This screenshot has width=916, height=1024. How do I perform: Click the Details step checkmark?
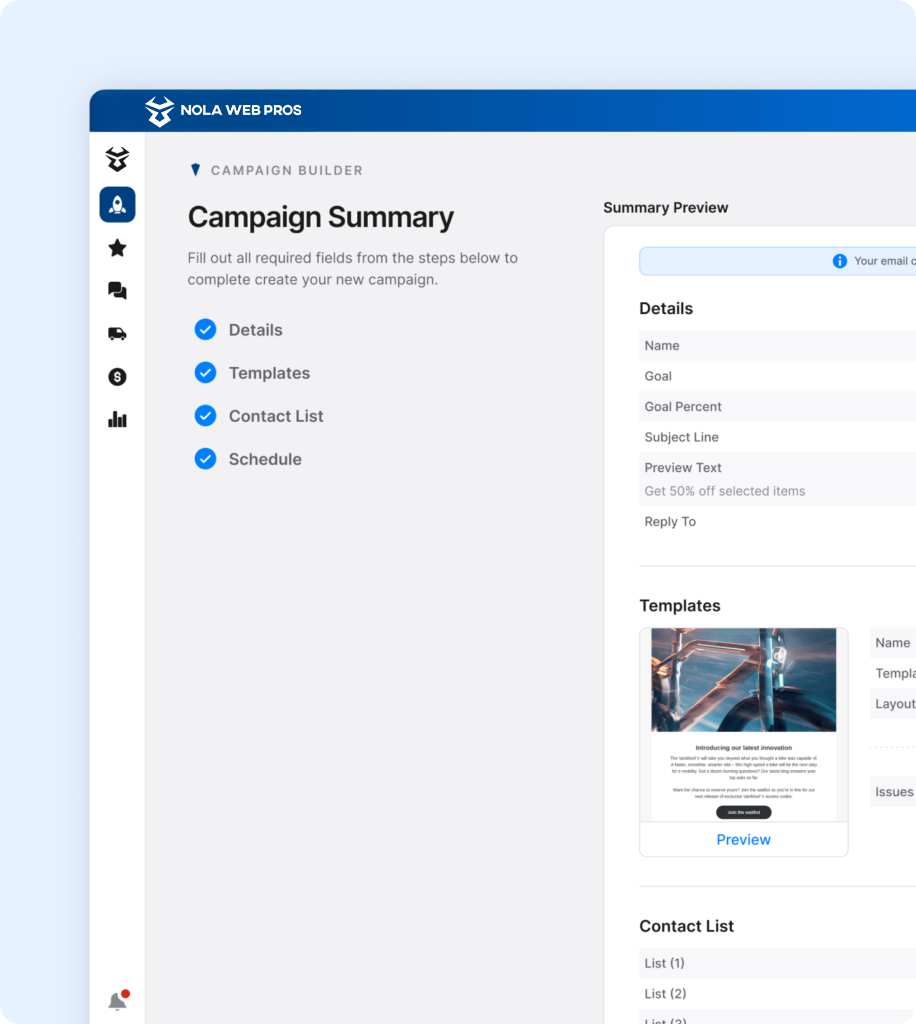point(206,330)
